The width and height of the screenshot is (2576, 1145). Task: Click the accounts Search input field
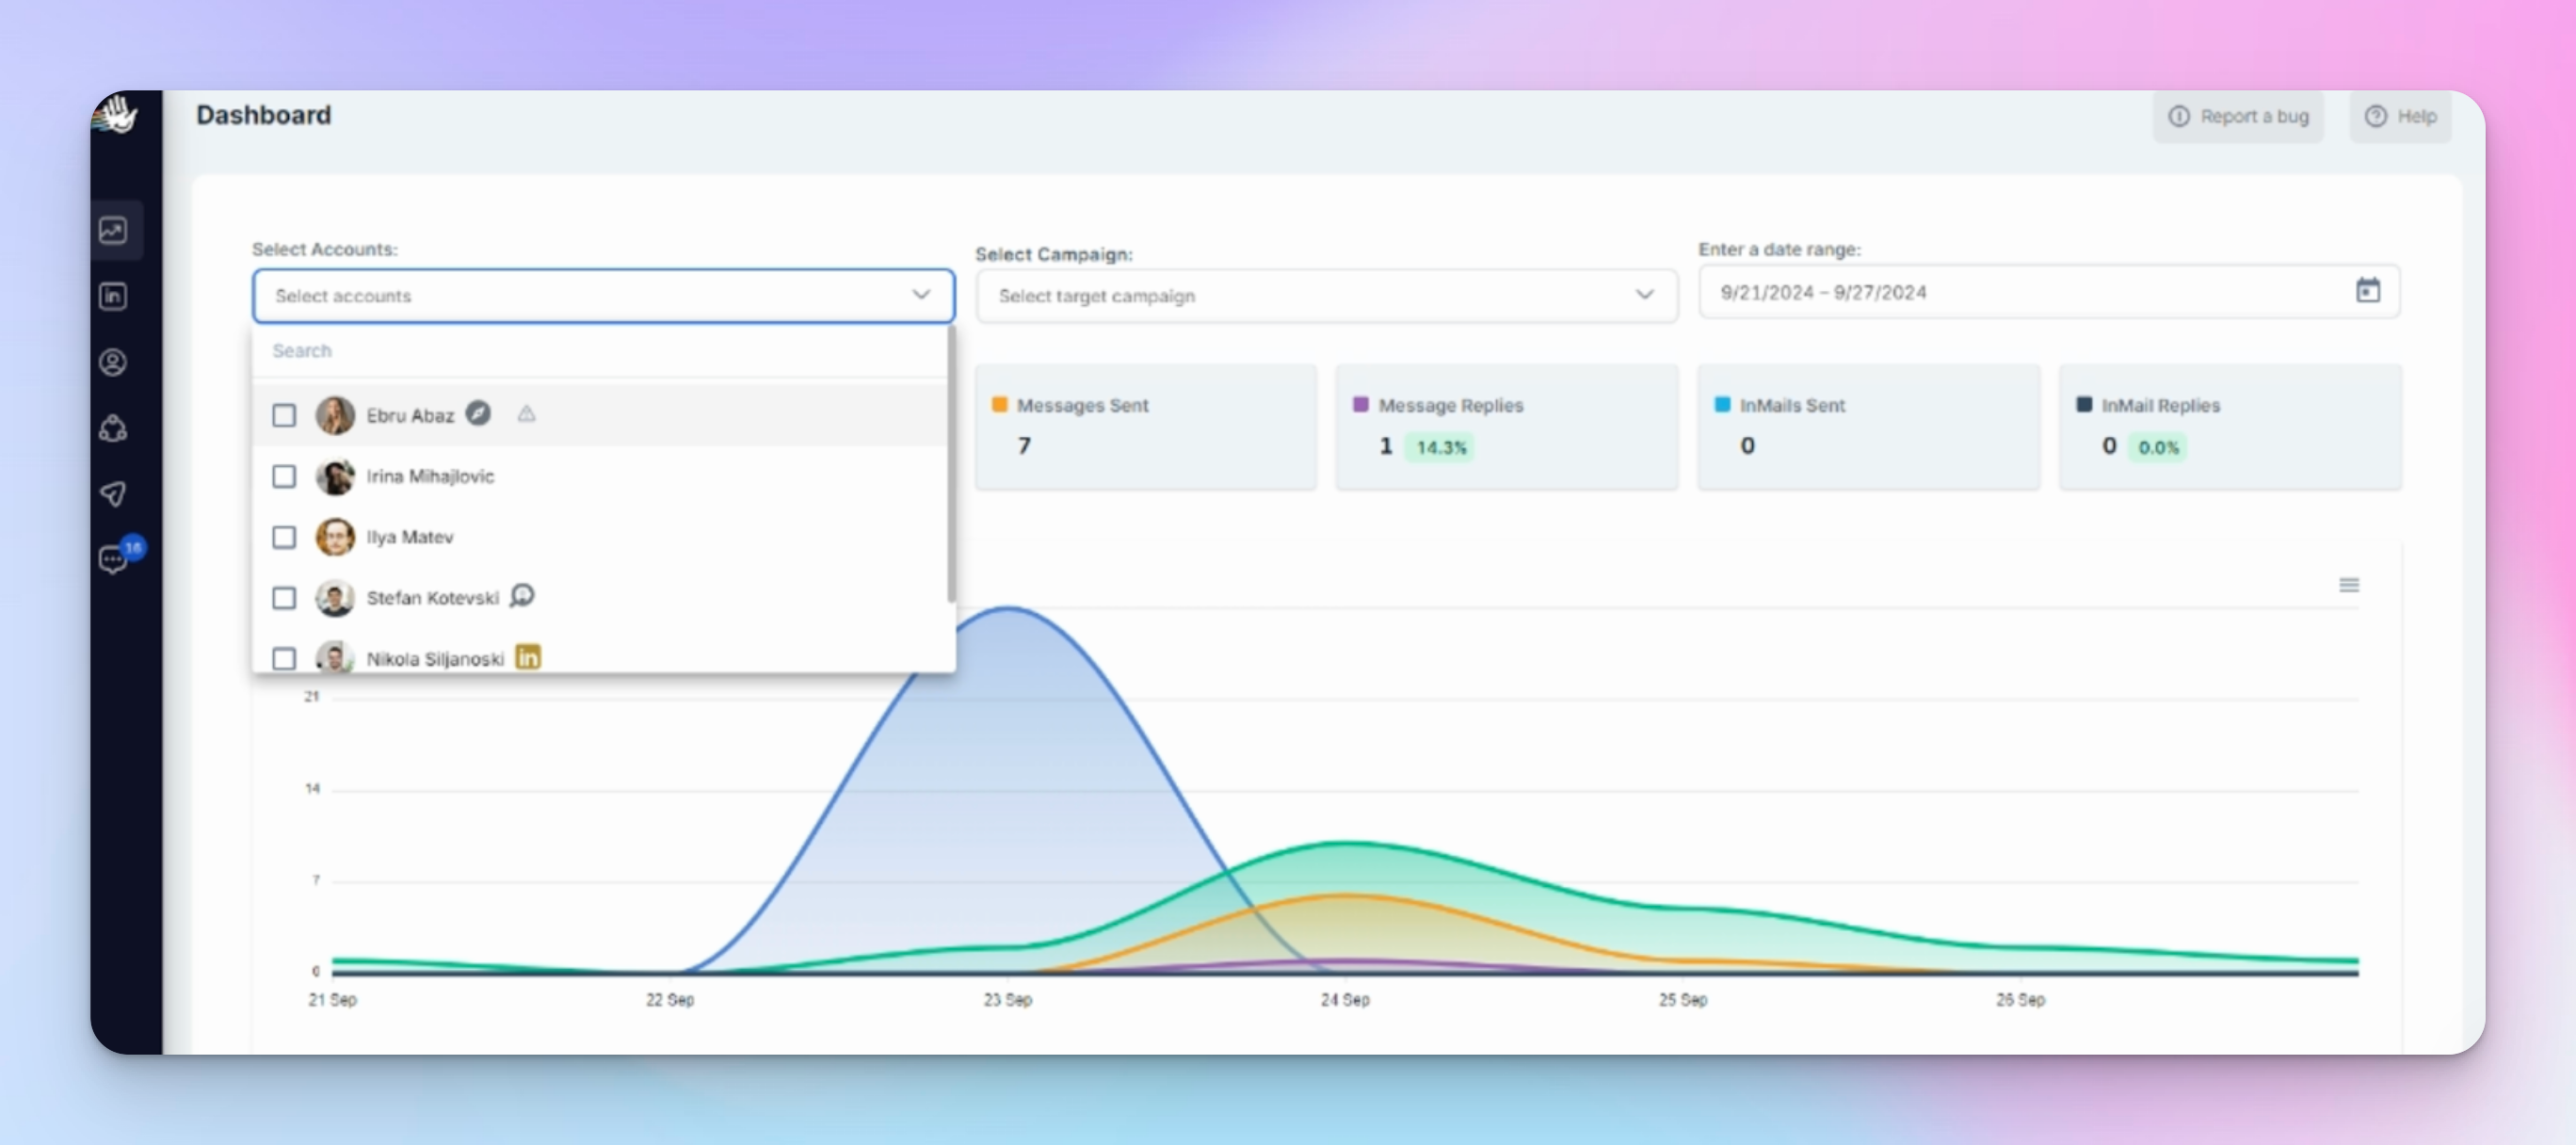tap(600, 351)
